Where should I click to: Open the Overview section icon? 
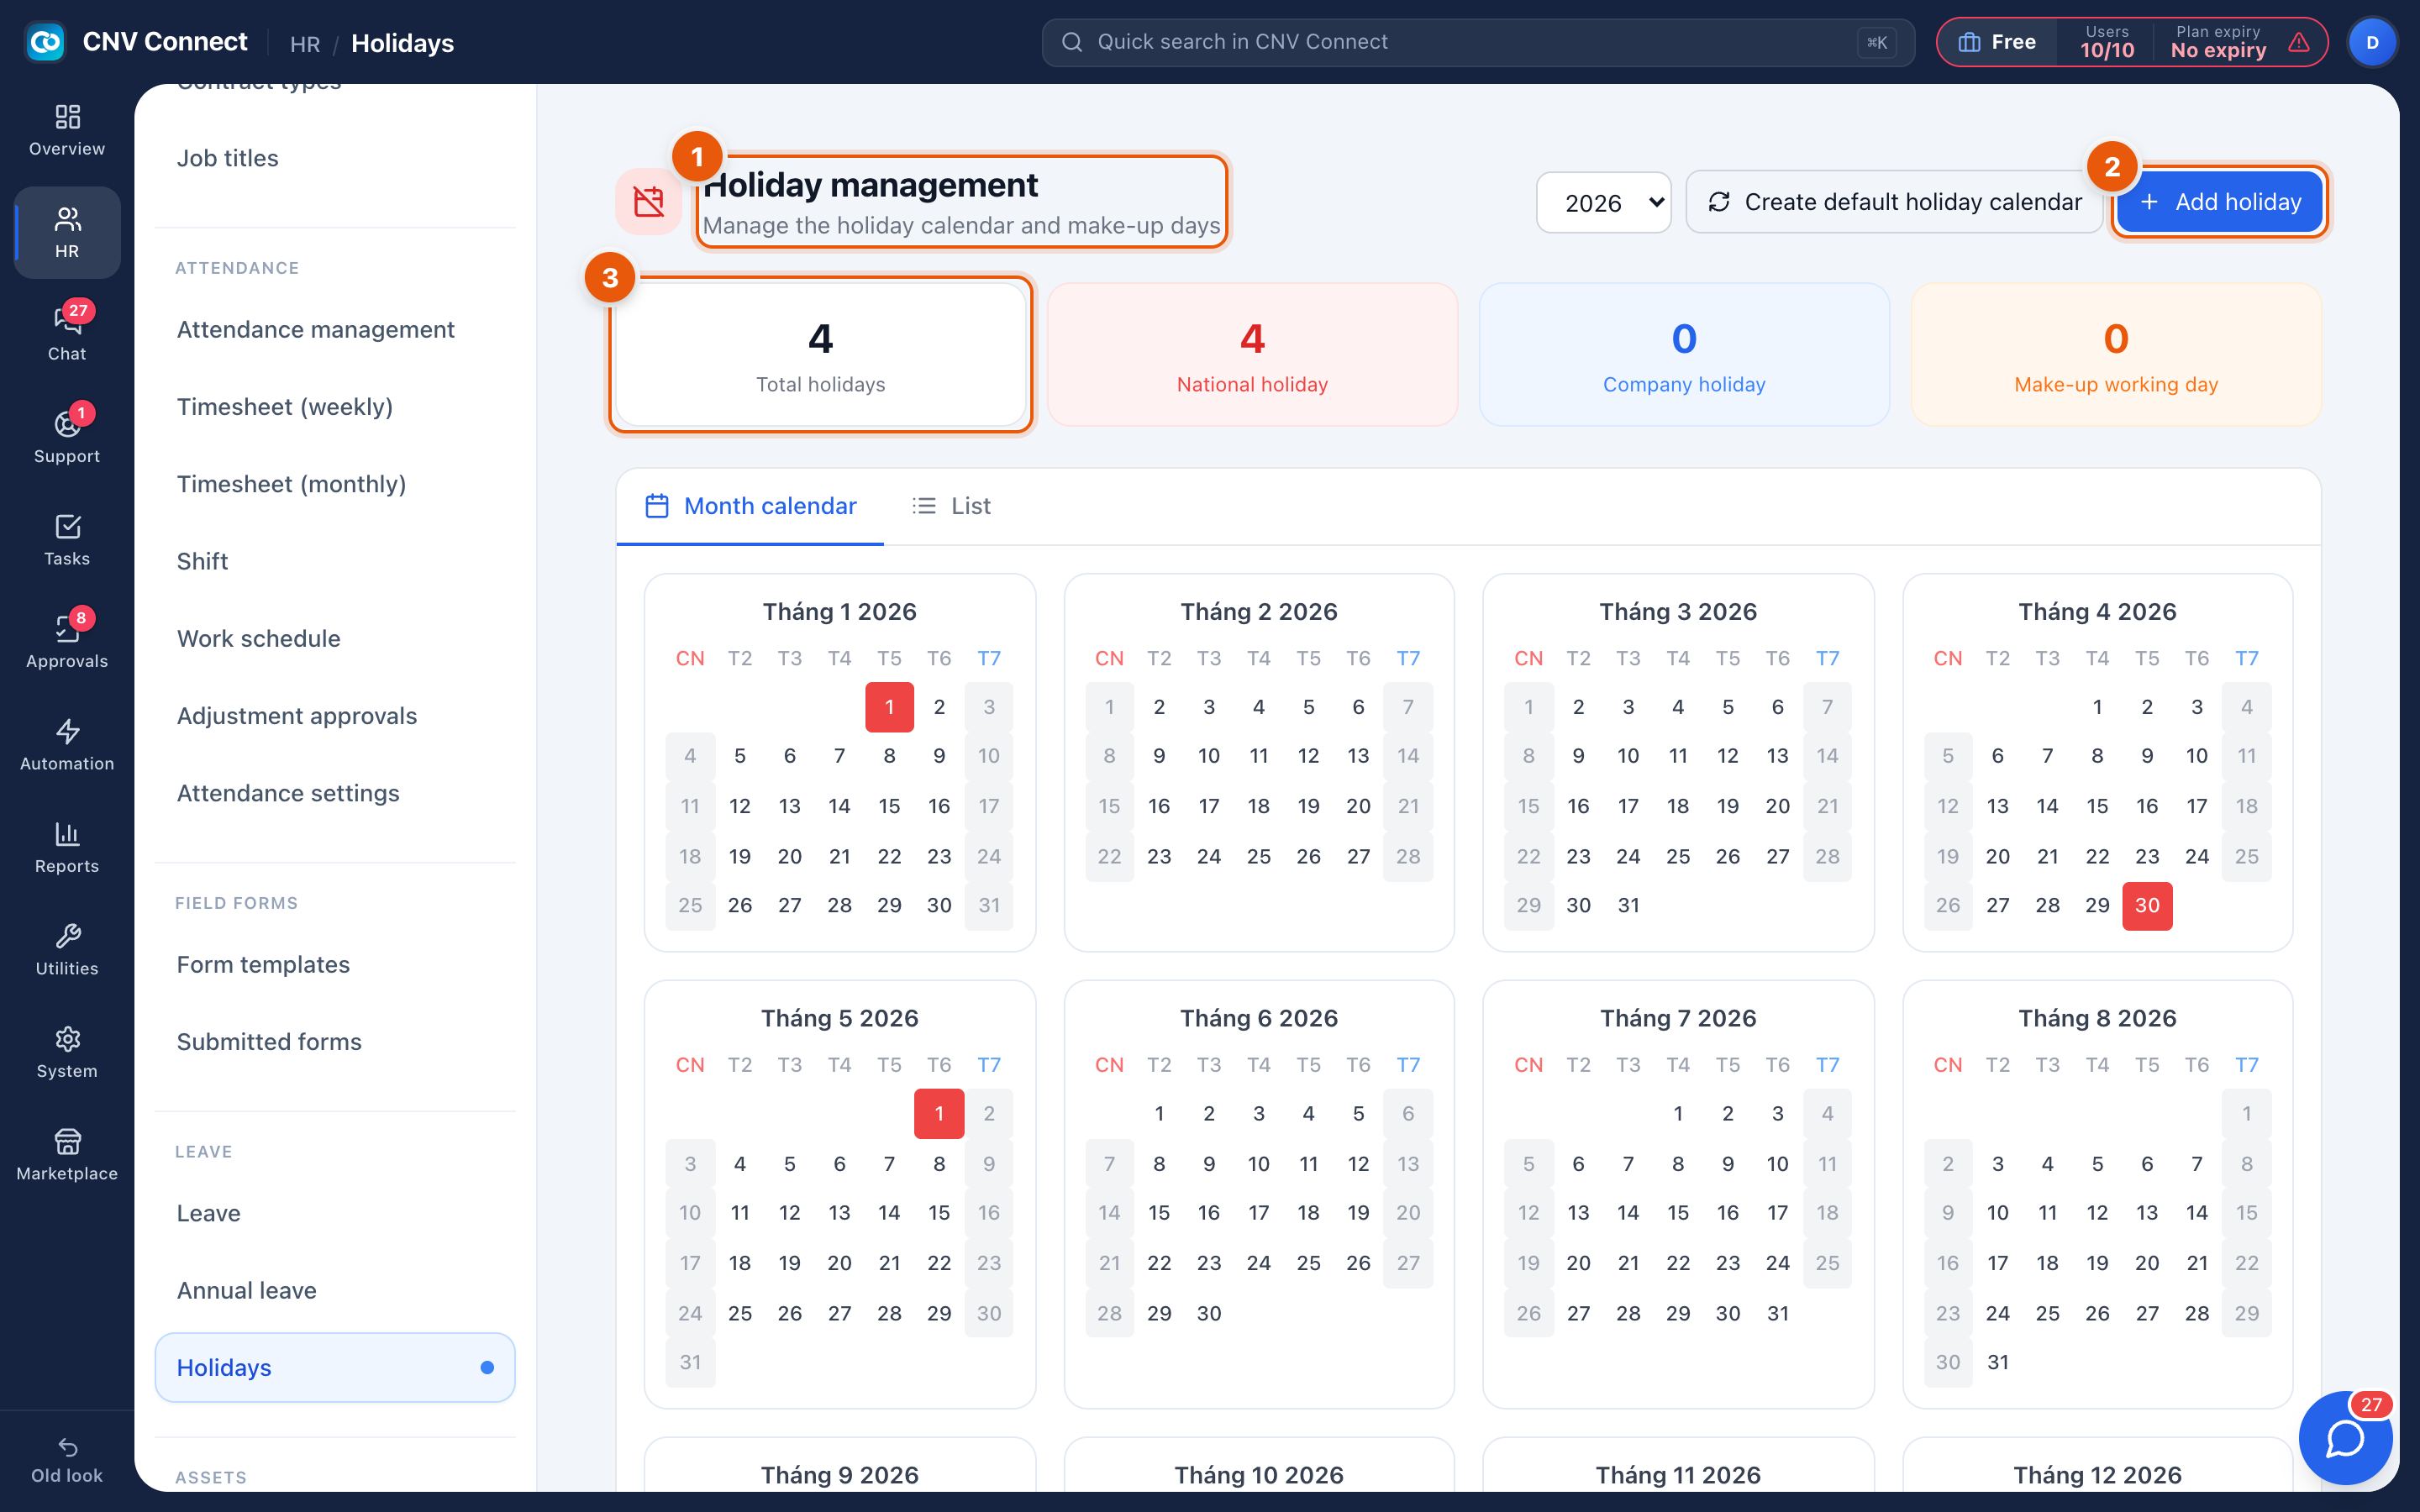(x=67, y=130)
